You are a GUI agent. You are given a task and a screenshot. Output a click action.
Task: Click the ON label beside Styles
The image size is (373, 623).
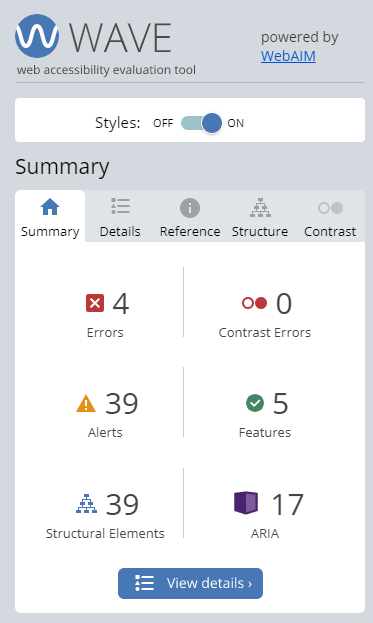click(236, 123)
